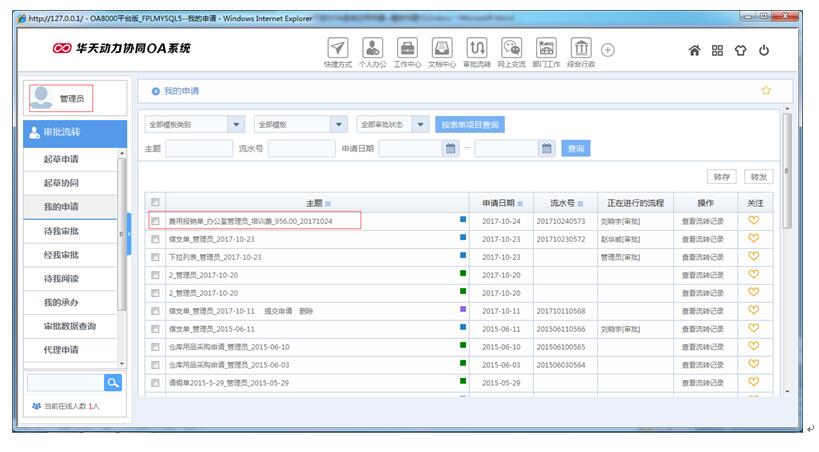This screenshot has width=819, height=452.
Task: Open the 网上交流 online chat icon
Action: [511, 49]
